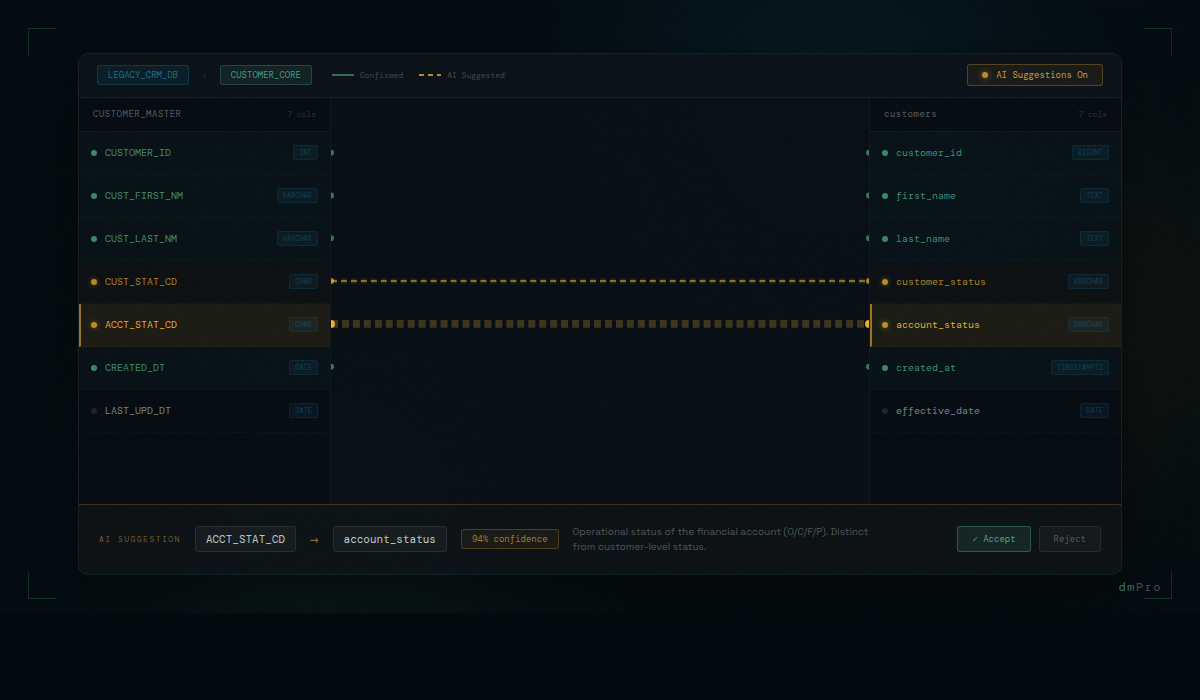Click INT type badge on CUSTOMER_ID
Image resolution: width=1200 pixels, height=700 pixels.
305,153
